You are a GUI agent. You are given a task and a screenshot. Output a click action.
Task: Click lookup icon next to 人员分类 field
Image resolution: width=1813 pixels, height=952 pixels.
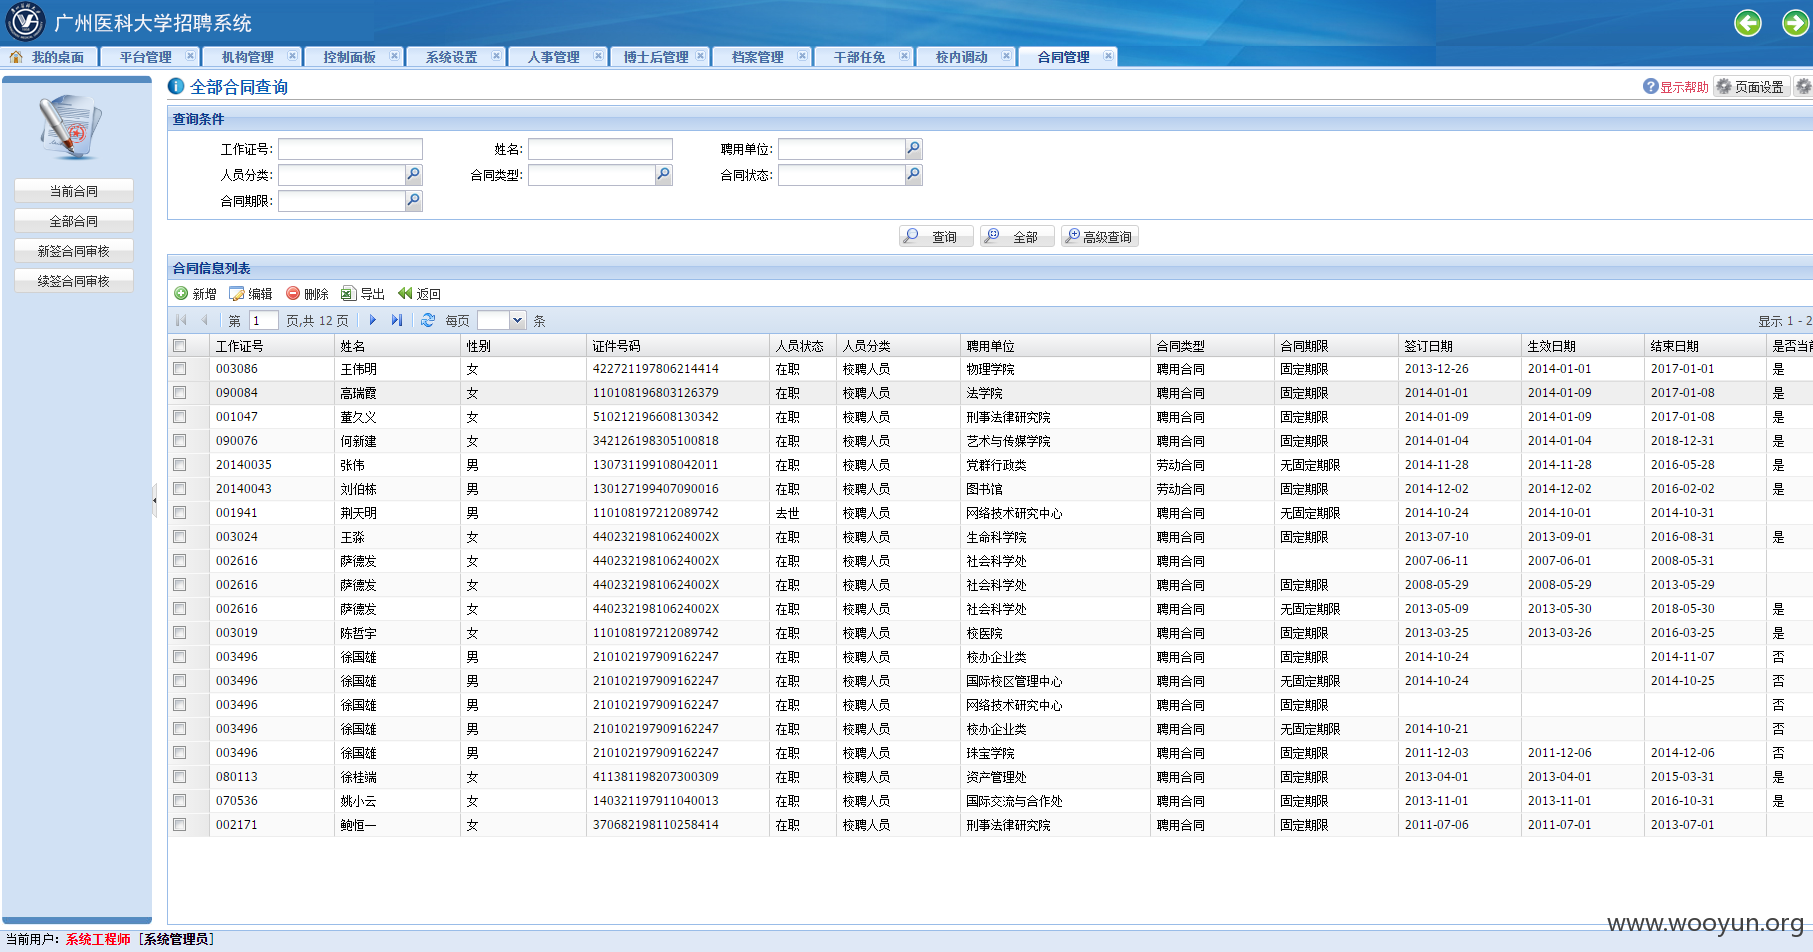click(413, 174)
